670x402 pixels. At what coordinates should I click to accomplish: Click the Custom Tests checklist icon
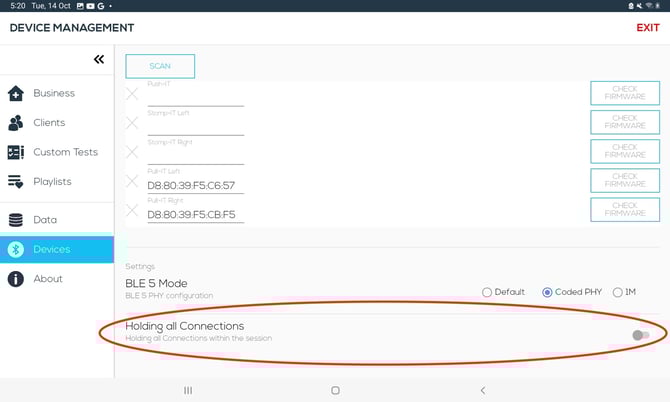[x=15, y=152]
